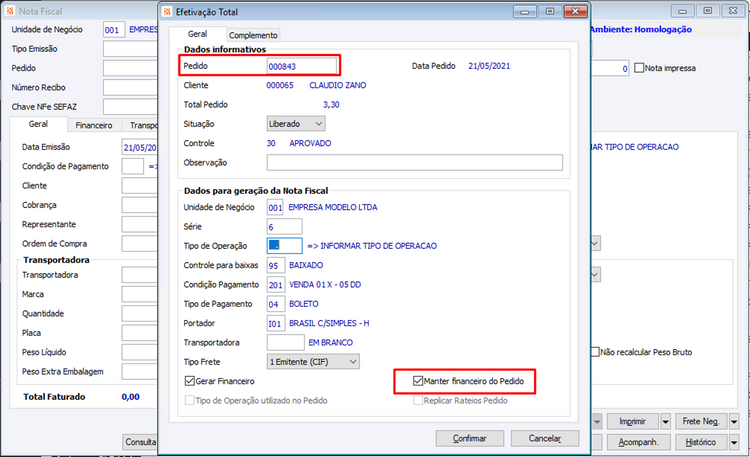
Task: Click client code 000065
Action: pyautogui.click(x=280, y=85)
